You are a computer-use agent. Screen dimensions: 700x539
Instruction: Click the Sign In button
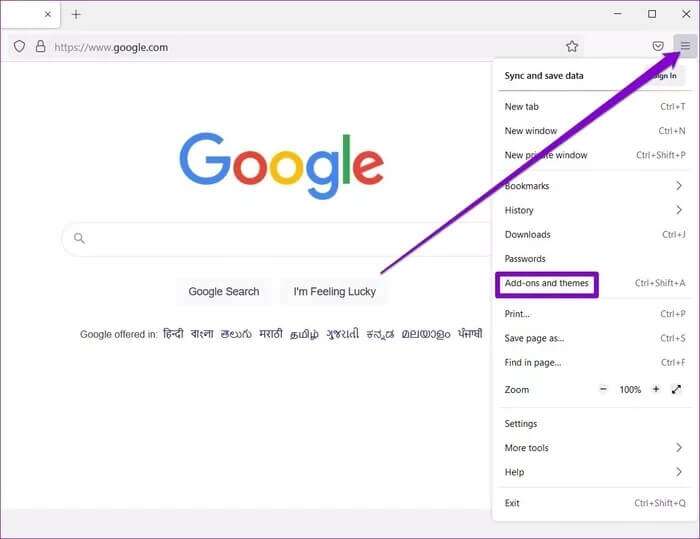(x=664, y=76)
